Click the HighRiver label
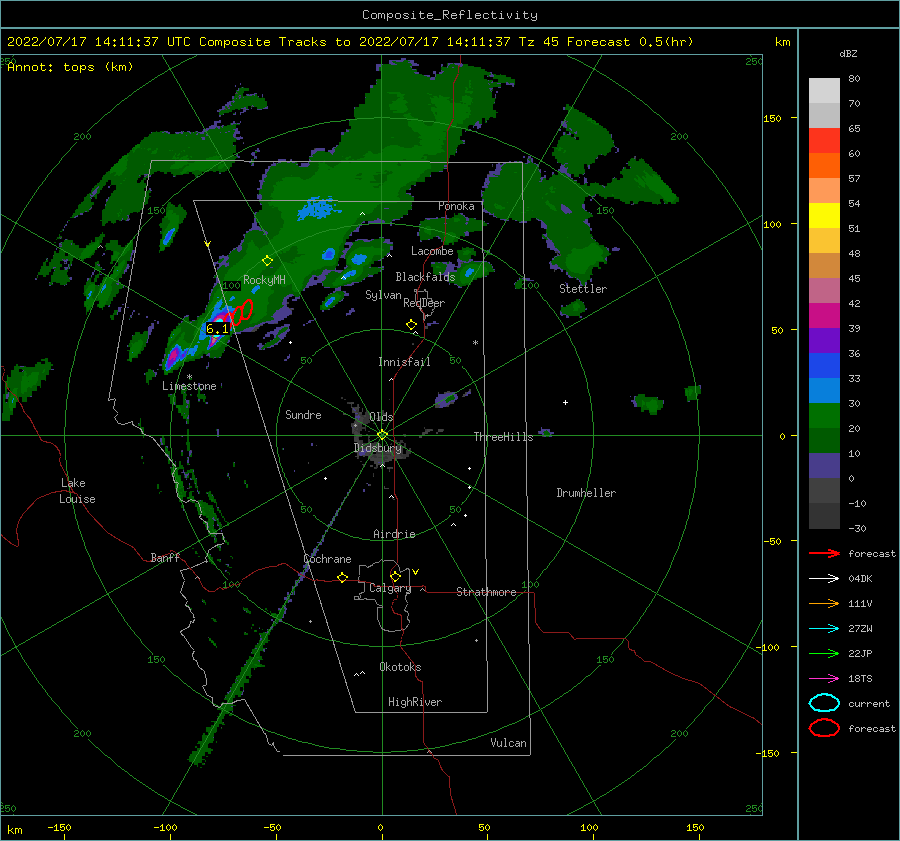Image resolution: width=900 pixels, height=841 pixels. pyautogui.click(x=415, y=702)
